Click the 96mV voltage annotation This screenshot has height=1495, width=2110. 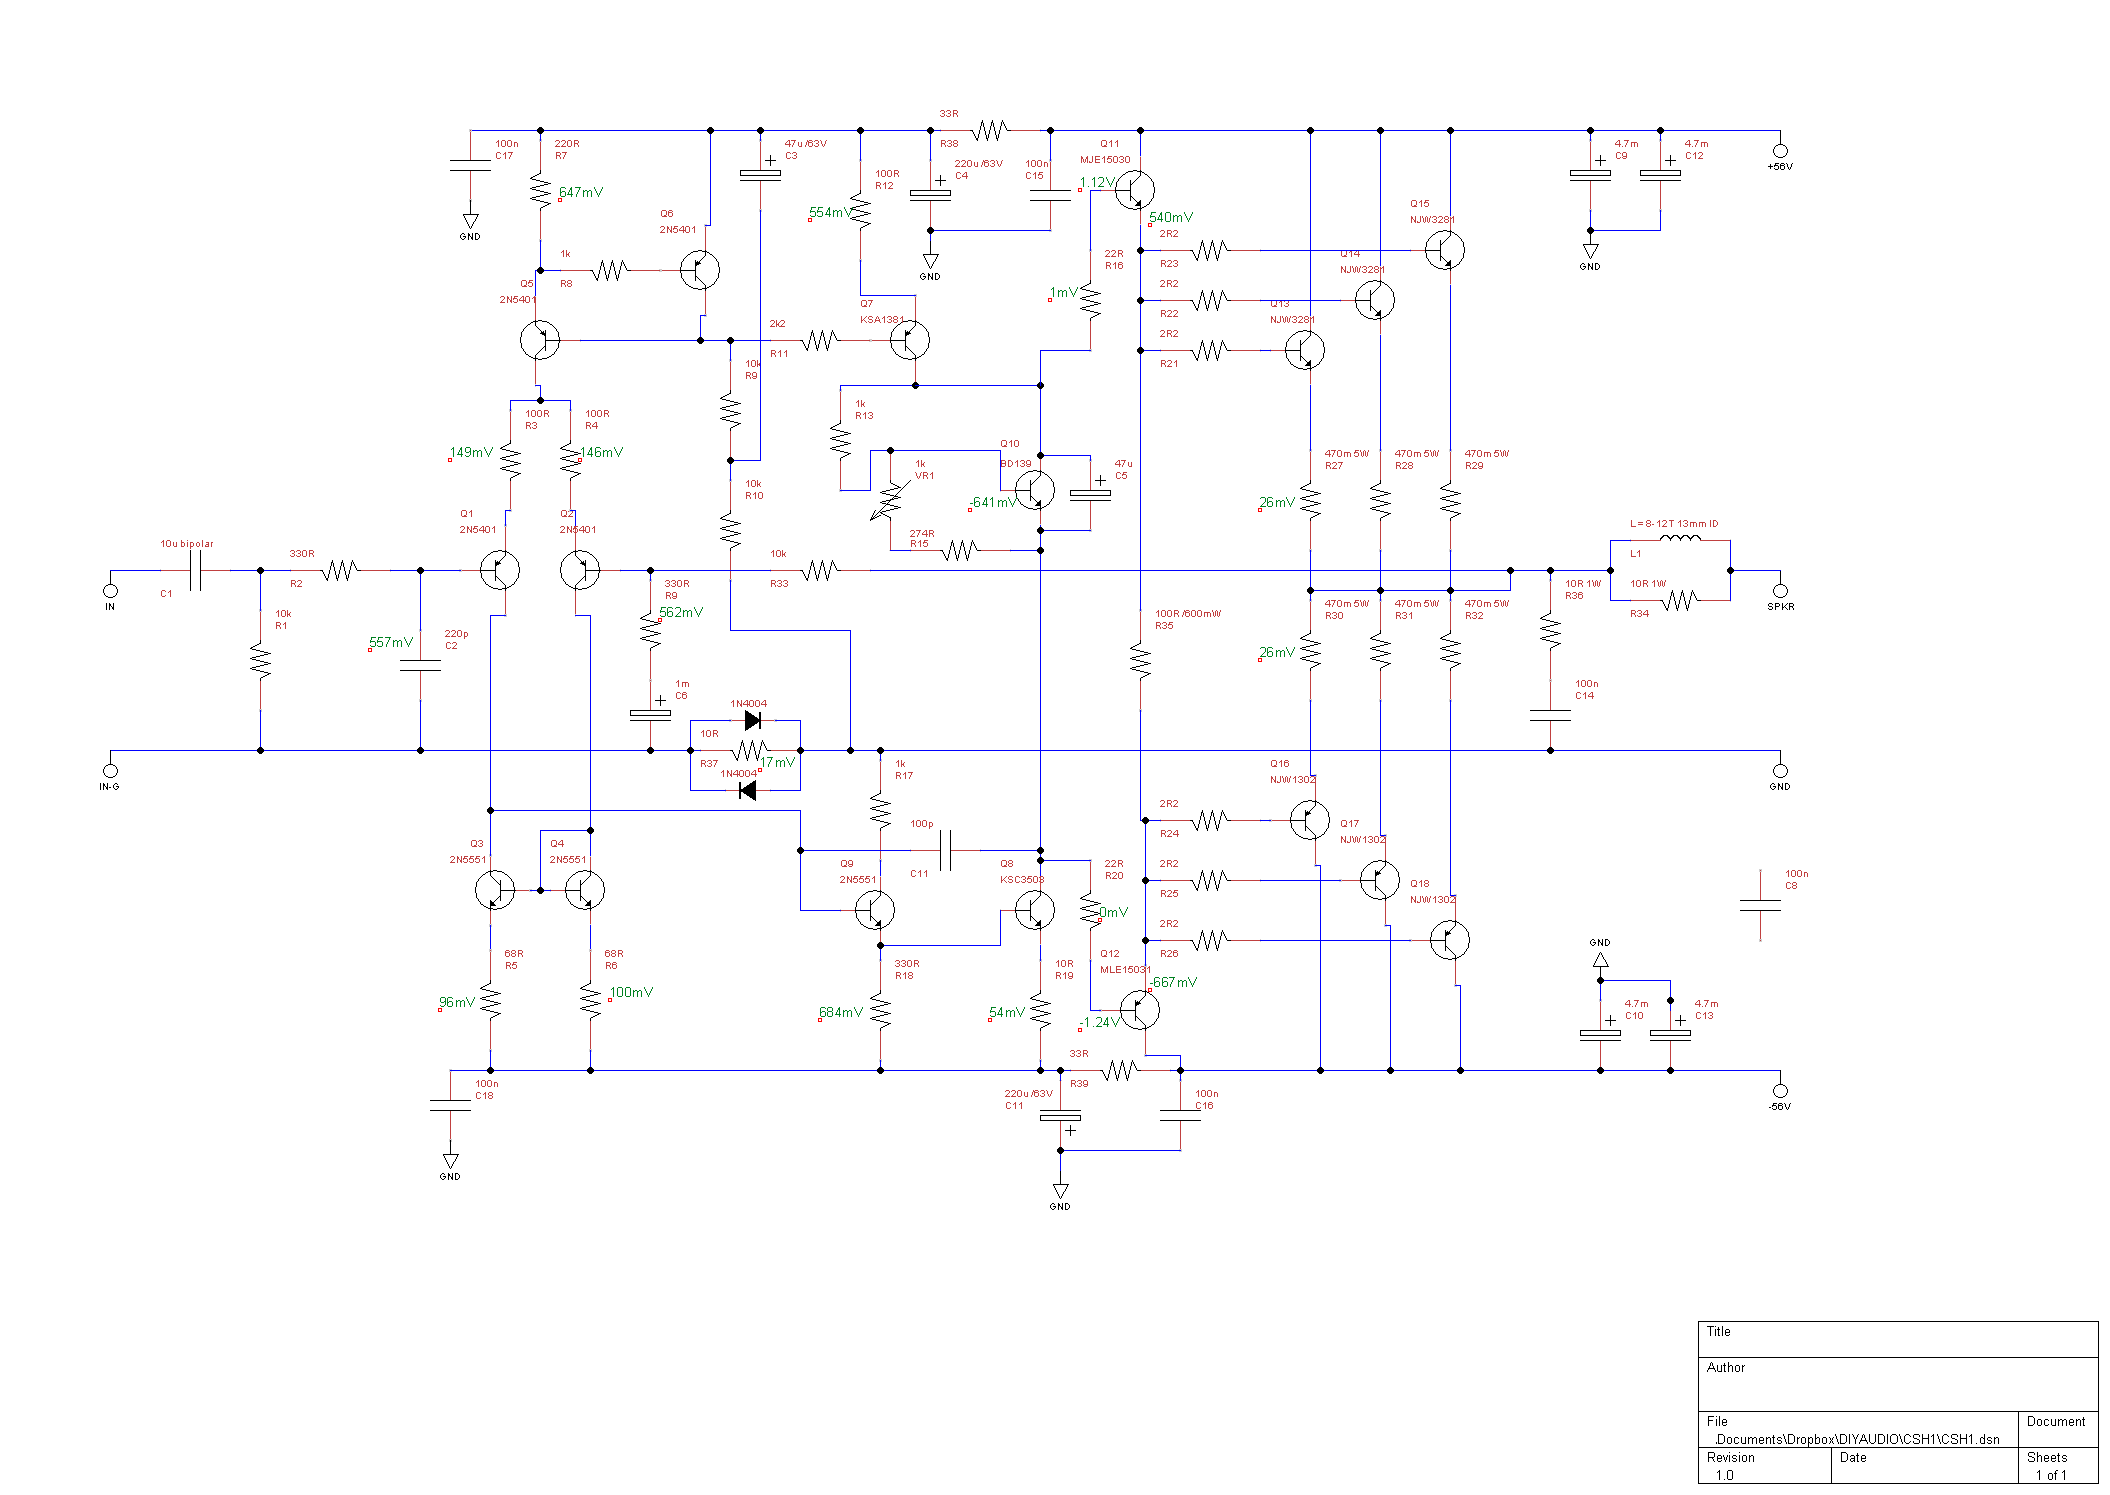click(x=457, y=1002)
